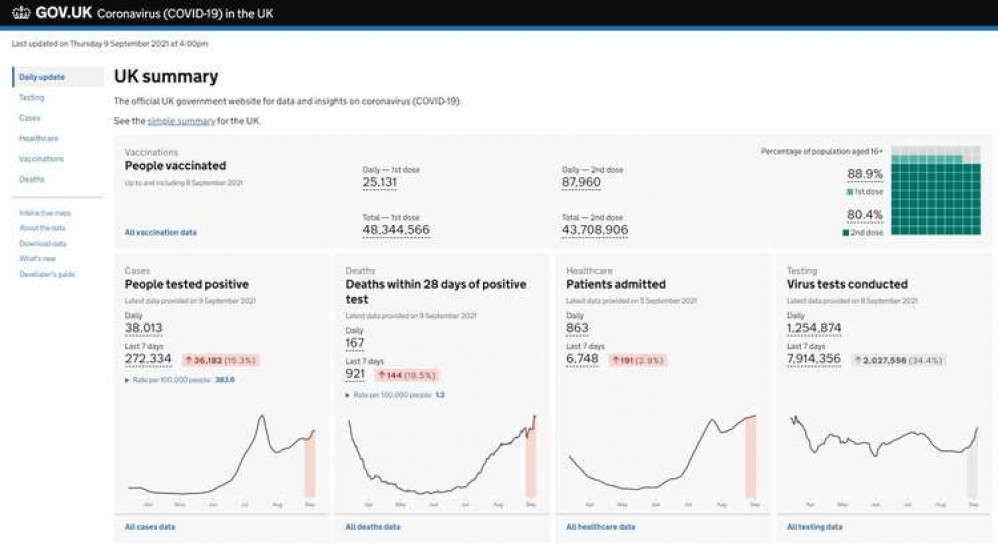Open the Daily update sidebar tab
Image resolution: width=998 pixels, height=550 pixels.
42,77
